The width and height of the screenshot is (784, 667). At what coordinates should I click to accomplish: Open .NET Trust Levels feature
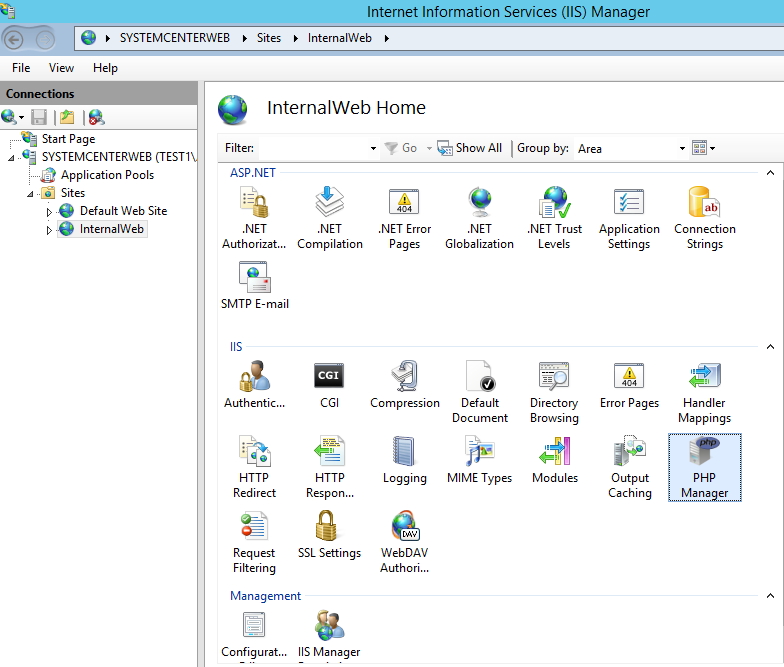pos(554,218)
